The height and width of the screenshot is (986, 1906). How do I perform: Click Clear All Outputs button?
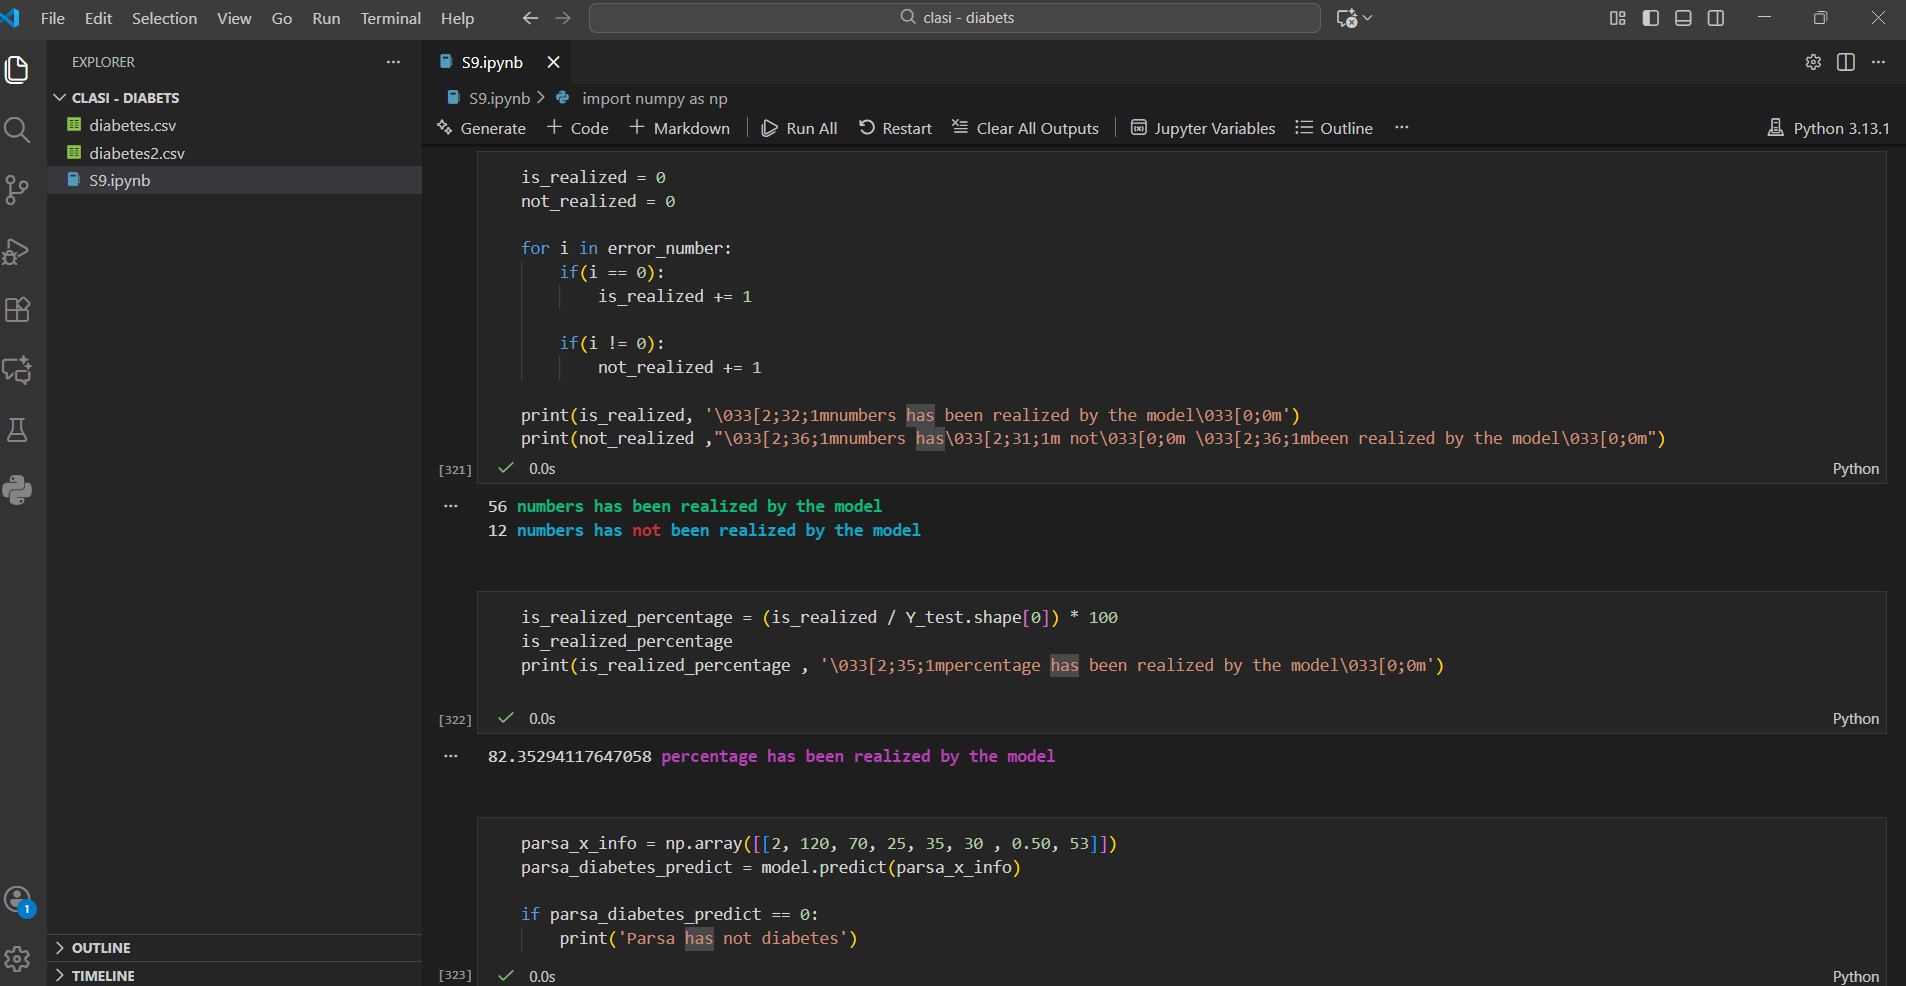coord(1025,128)
